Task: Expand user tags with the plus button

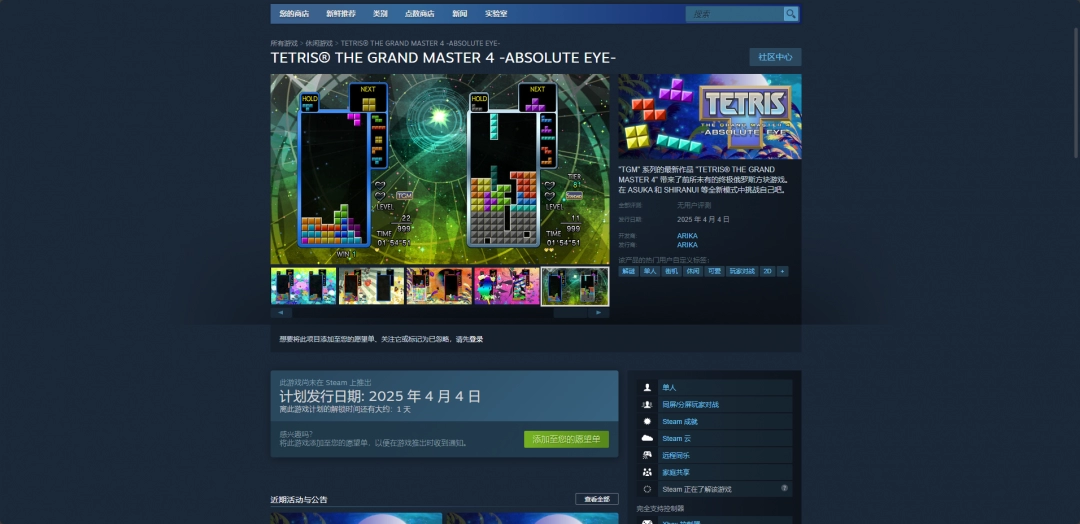Action: pyautogui.click(x=782, y=271)
